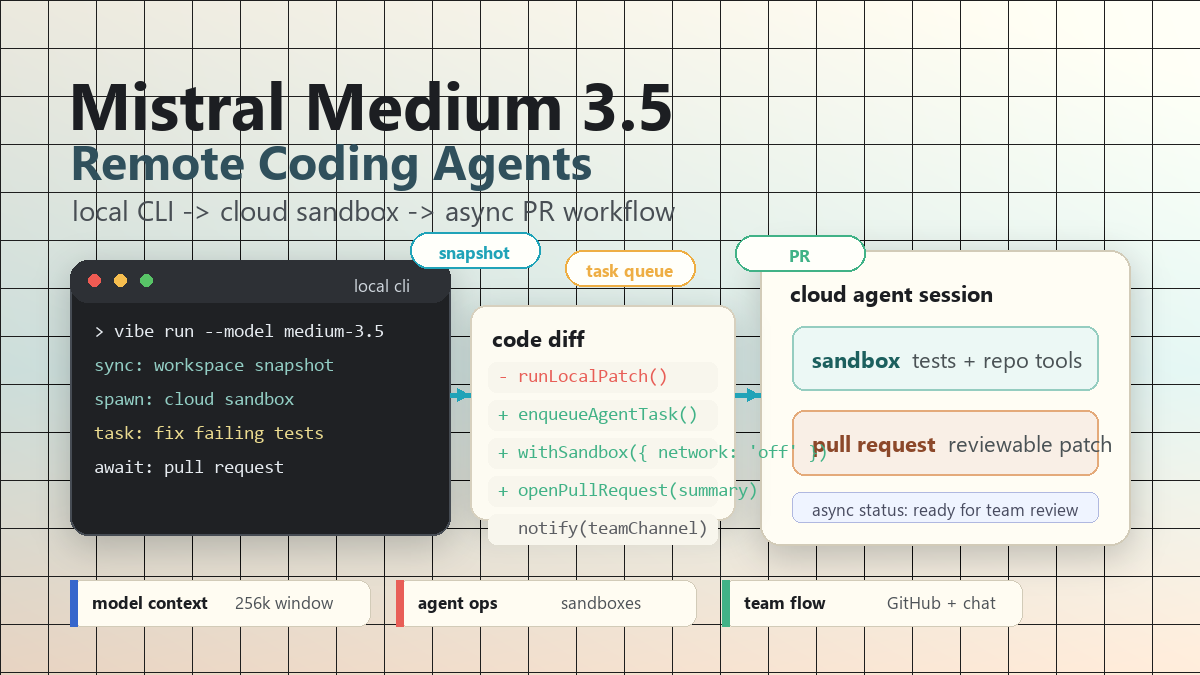Select the task queue pill label
Viewport: 1200px width, 675px height.
[x=630, y=270]
